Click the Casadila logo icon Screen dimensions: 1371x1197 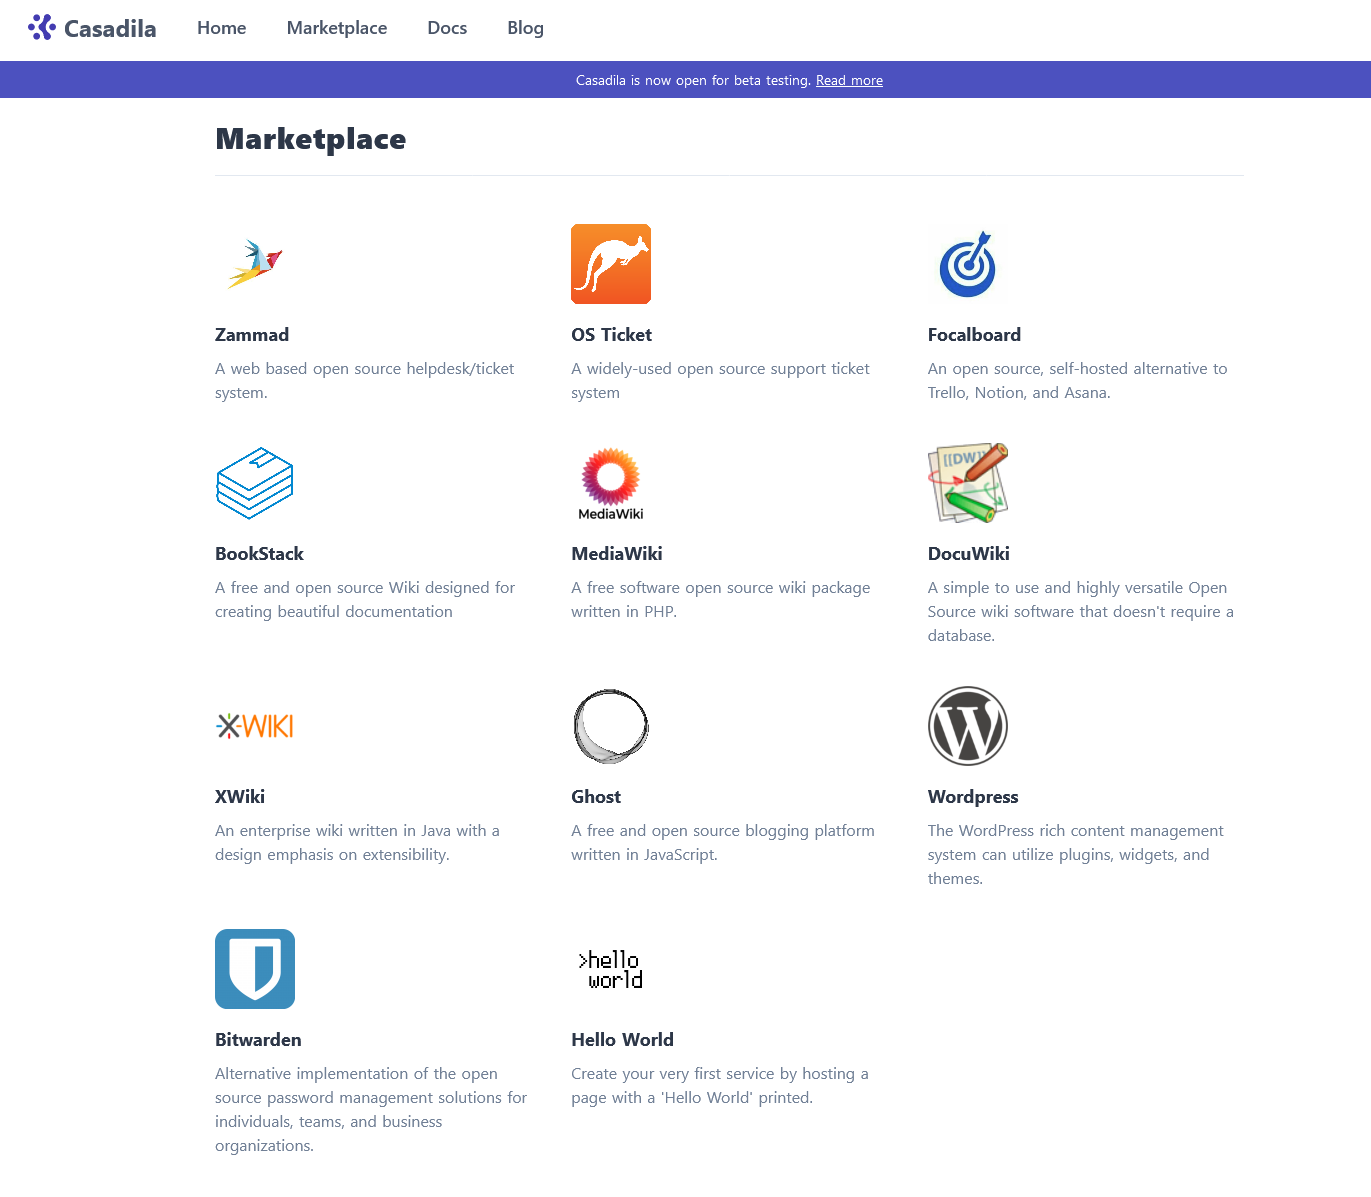[42, 27]
